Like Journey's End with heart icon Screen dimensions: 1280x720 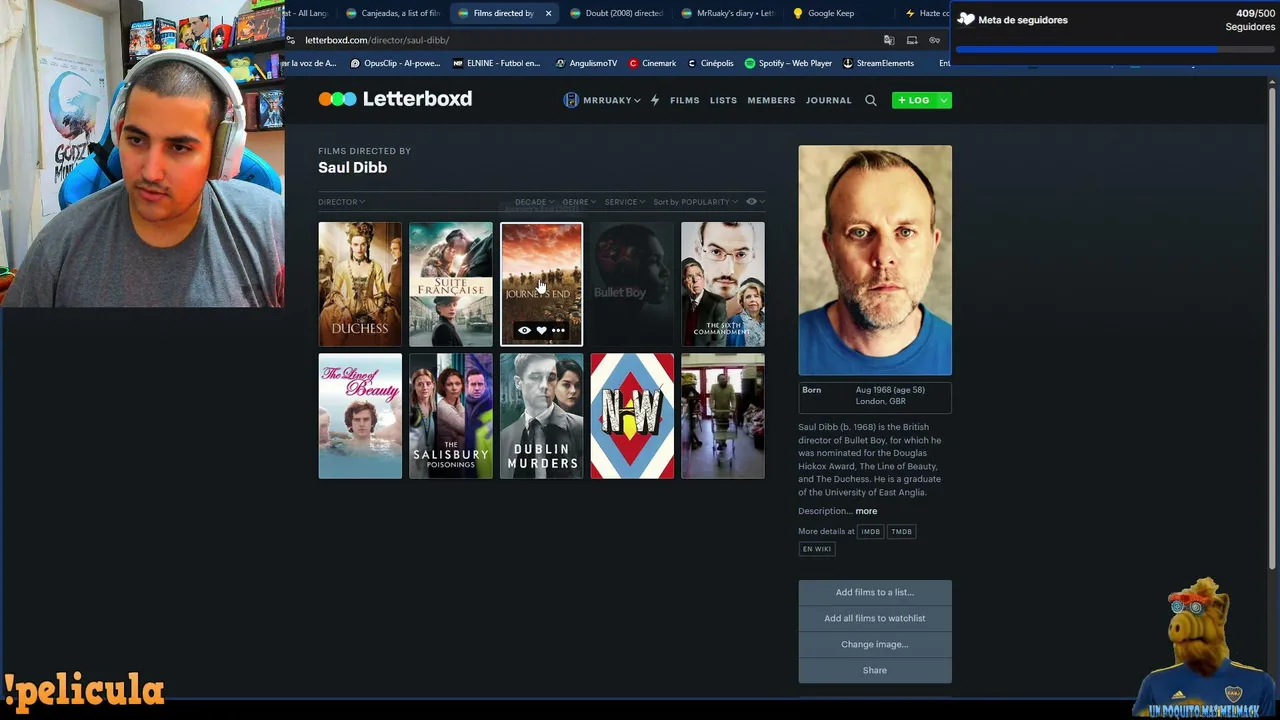[x=541, y=330]
